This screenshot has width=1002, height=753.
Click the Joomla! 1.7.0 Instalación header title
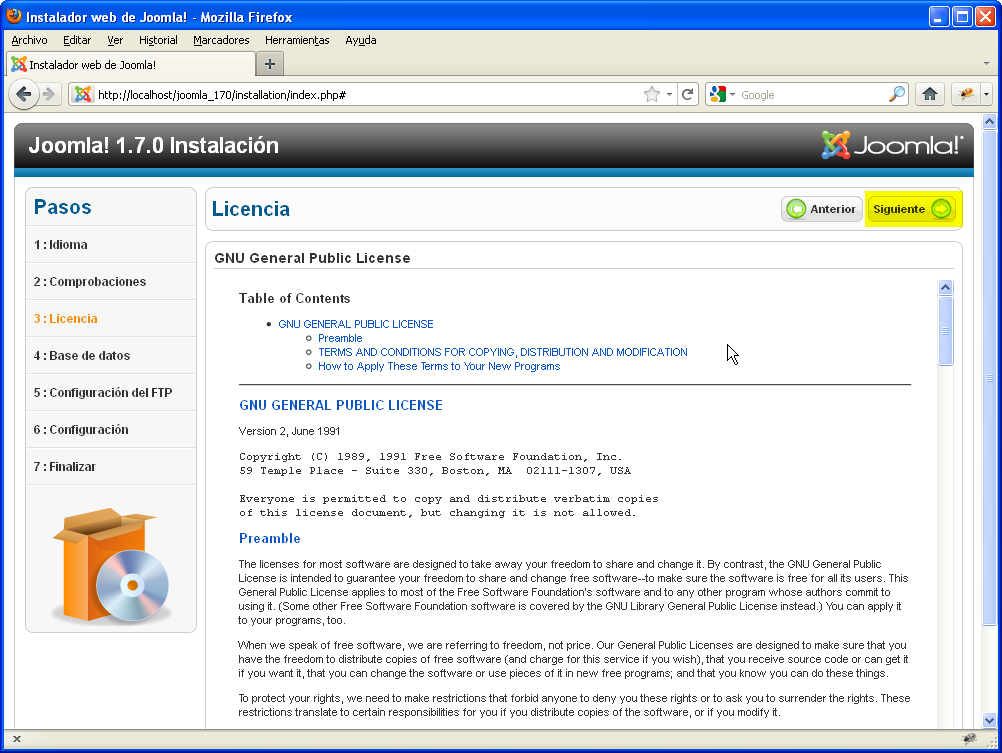pos(153,145)
